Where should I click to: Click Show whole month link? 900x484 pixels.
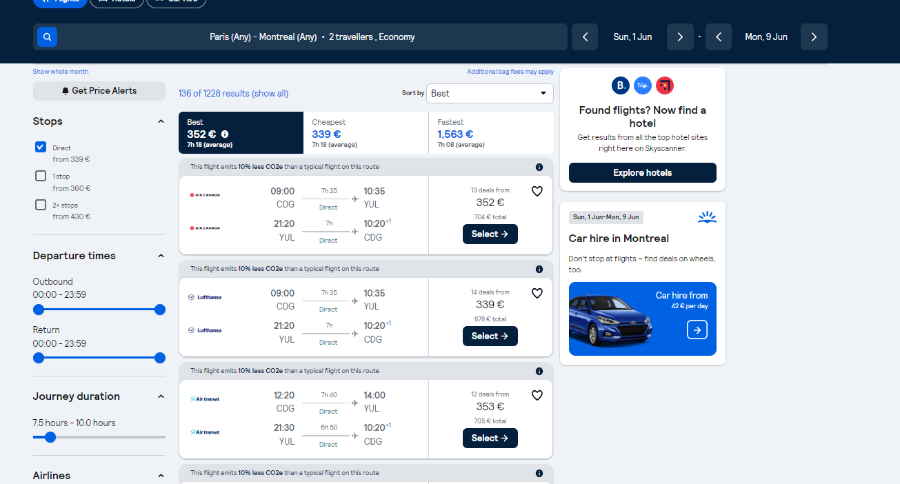pyautogui.click(x=60, y=72)
